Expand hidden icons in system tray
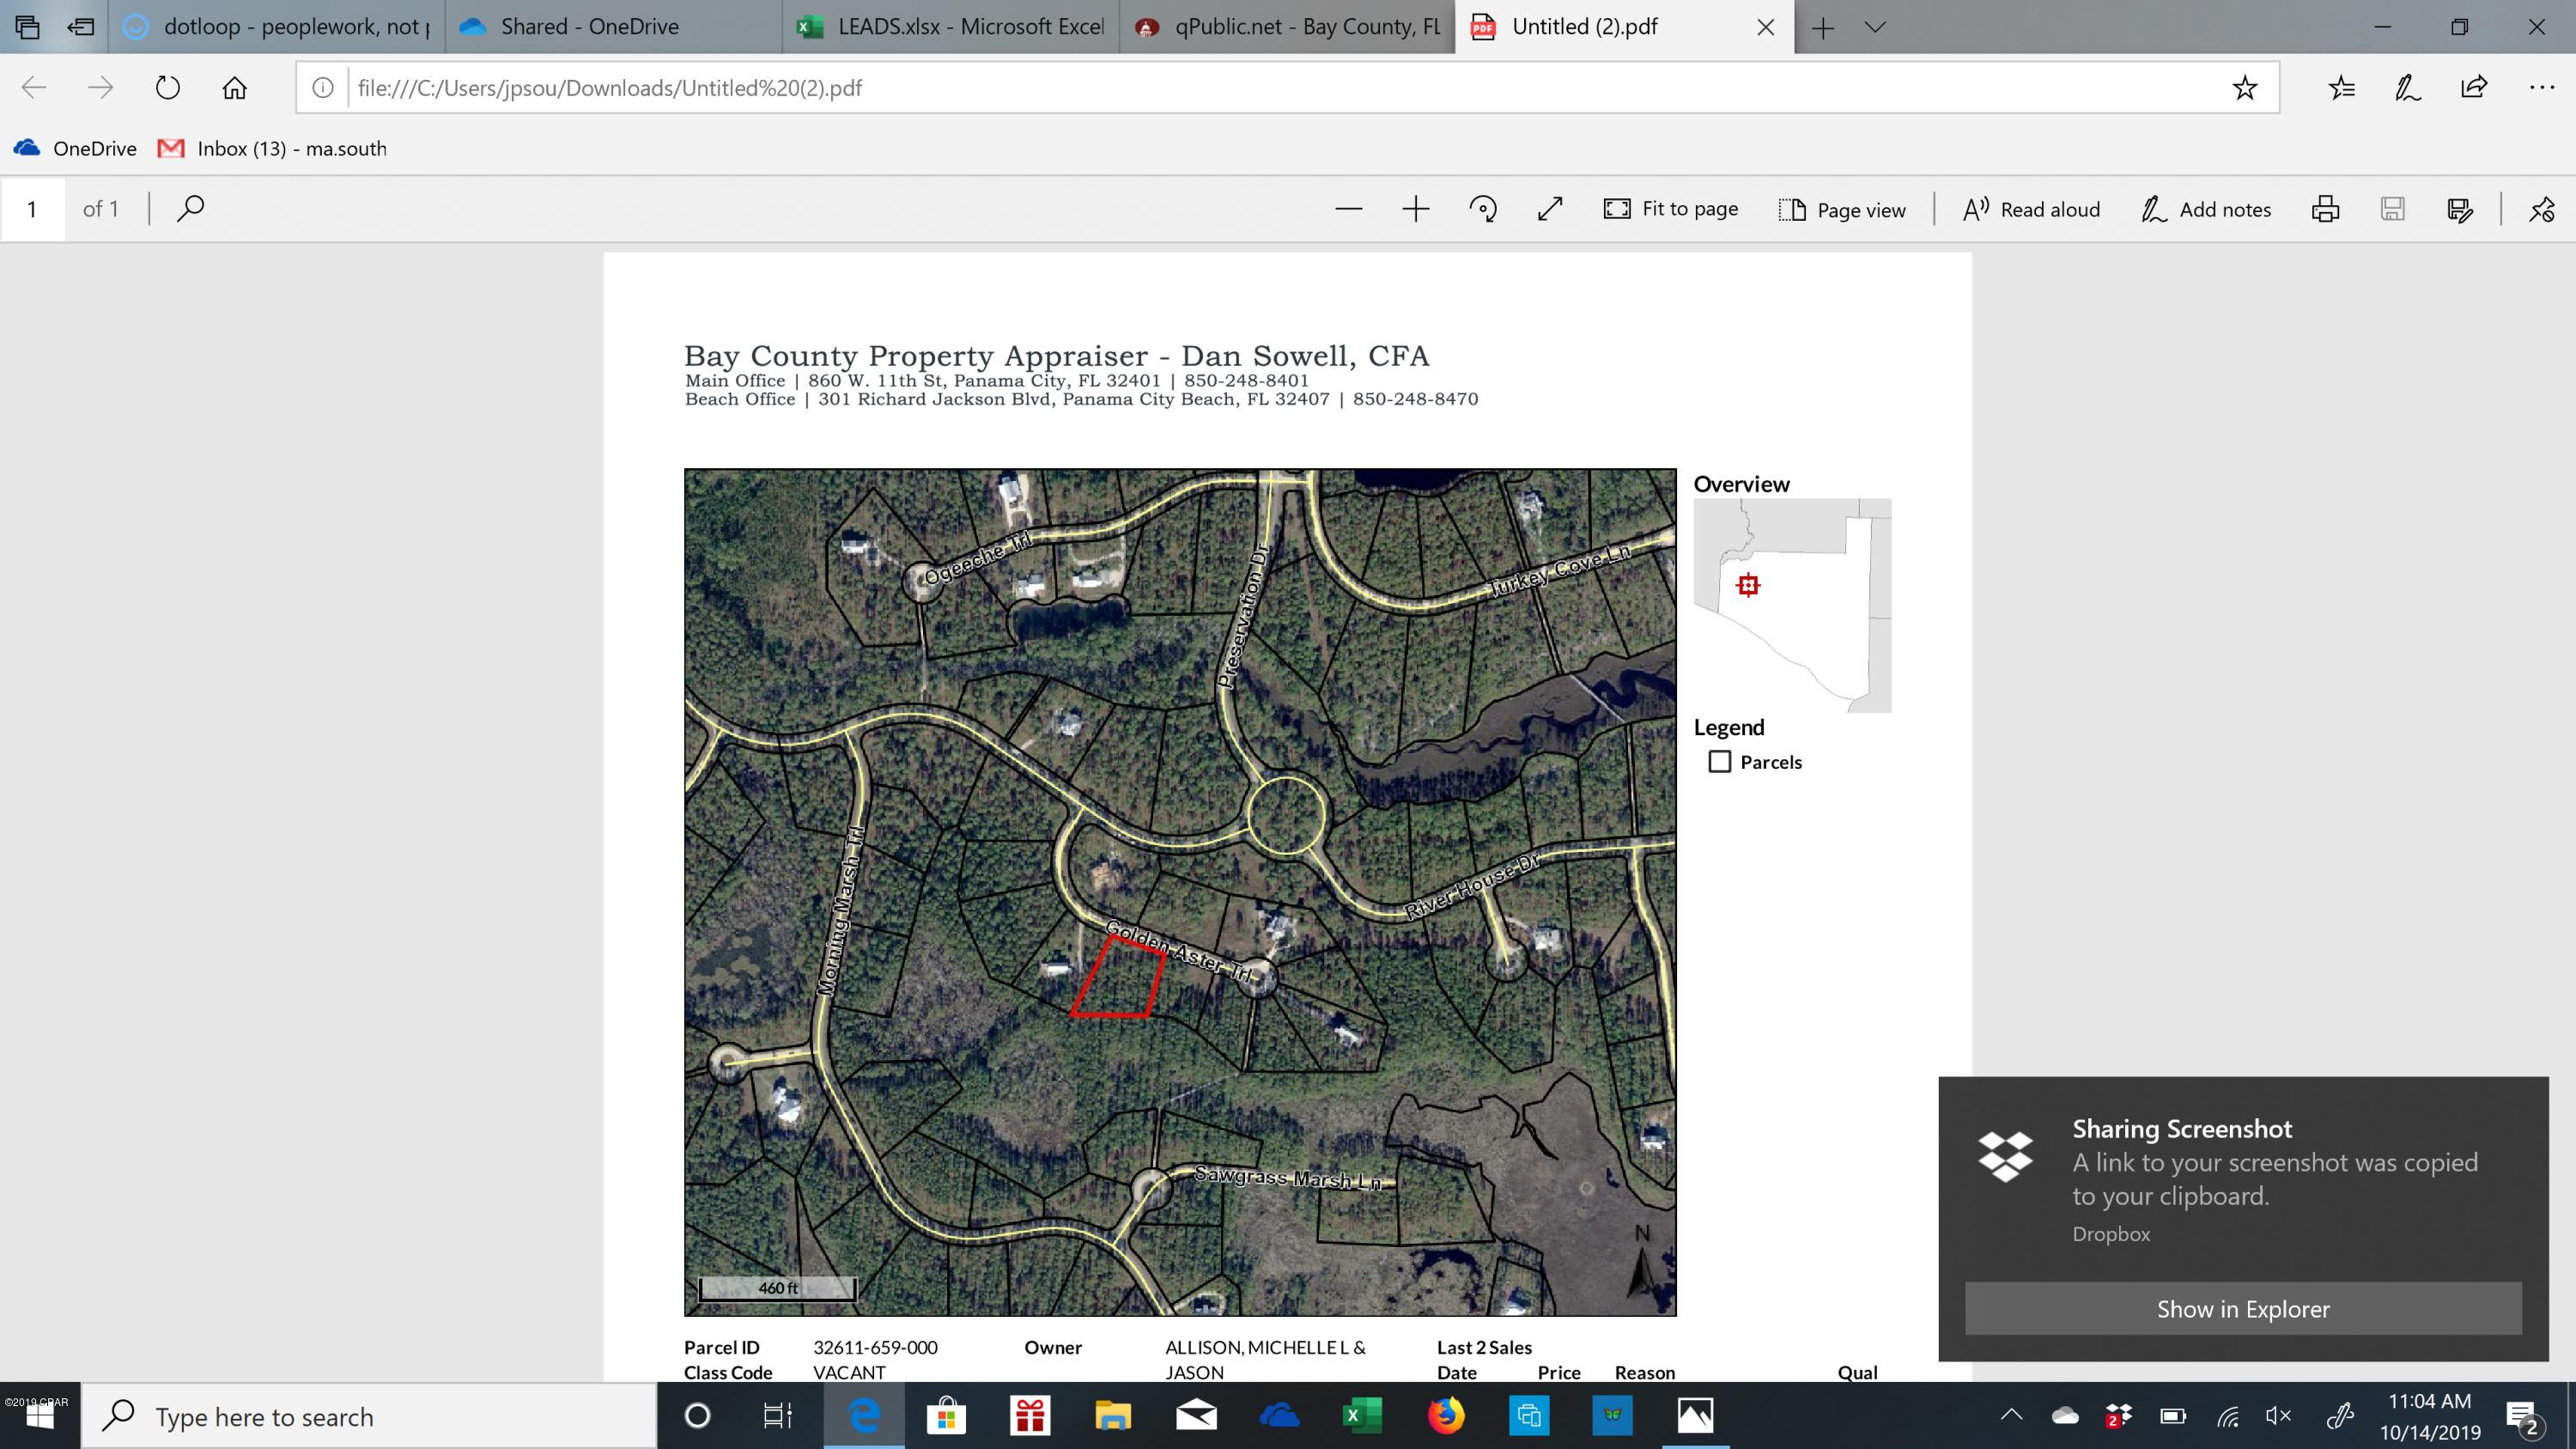Viewport: 2576px width, 1449px height. [x=2011, y=1416]
